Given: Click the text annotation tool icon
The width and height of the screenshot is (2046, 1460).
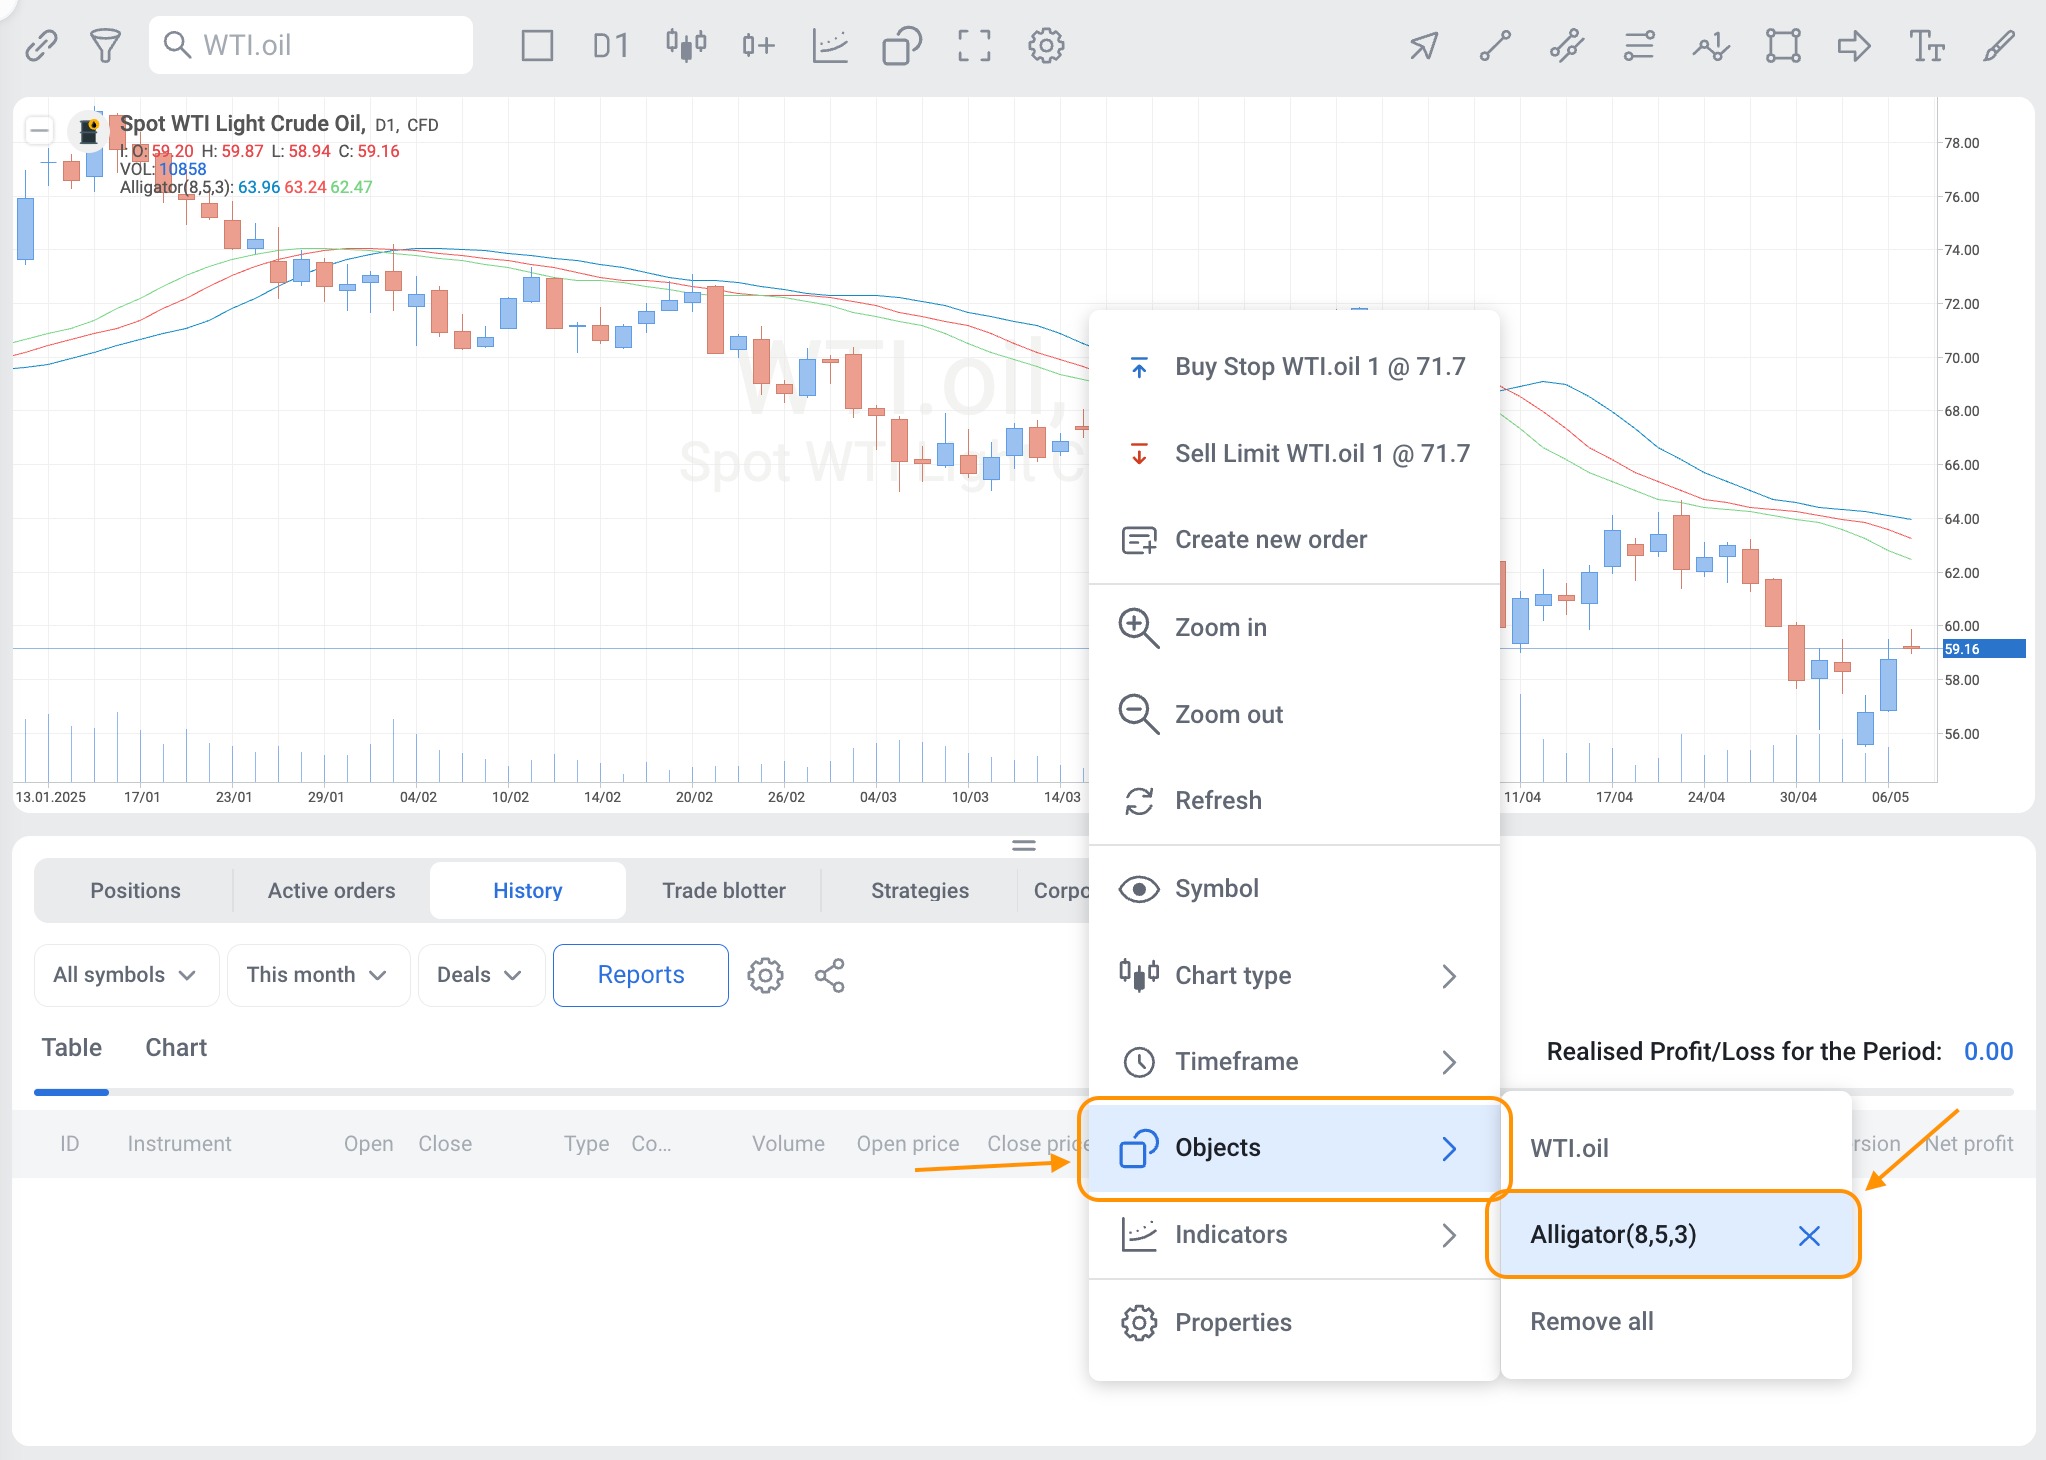Looking at the screenshot, I should (1926, 45).
